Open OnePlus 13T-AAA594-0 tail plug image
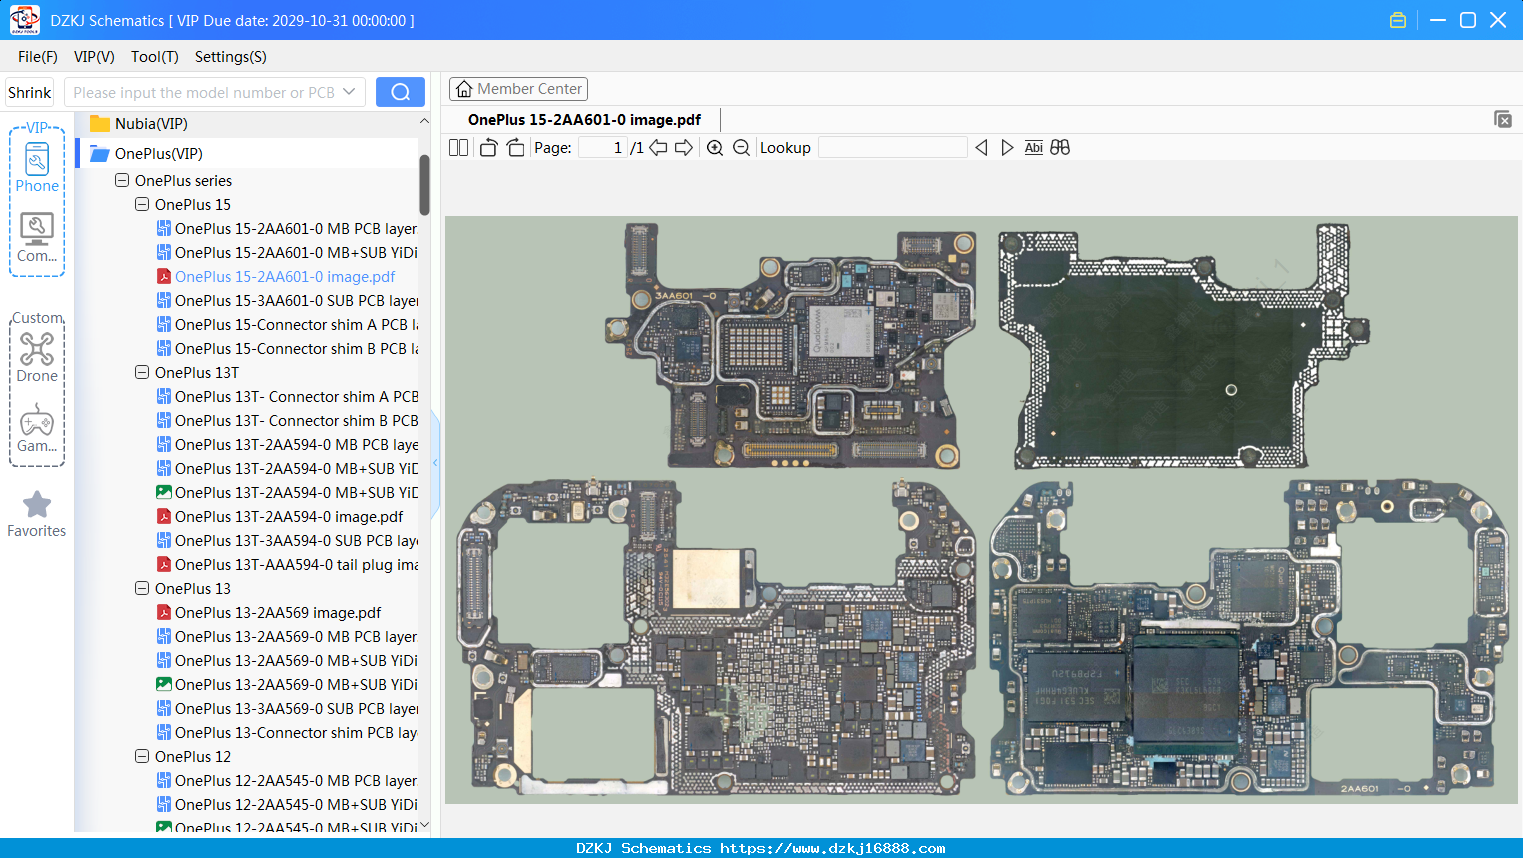Screen dimensions: 1523x858 click(x=287, y=565)
